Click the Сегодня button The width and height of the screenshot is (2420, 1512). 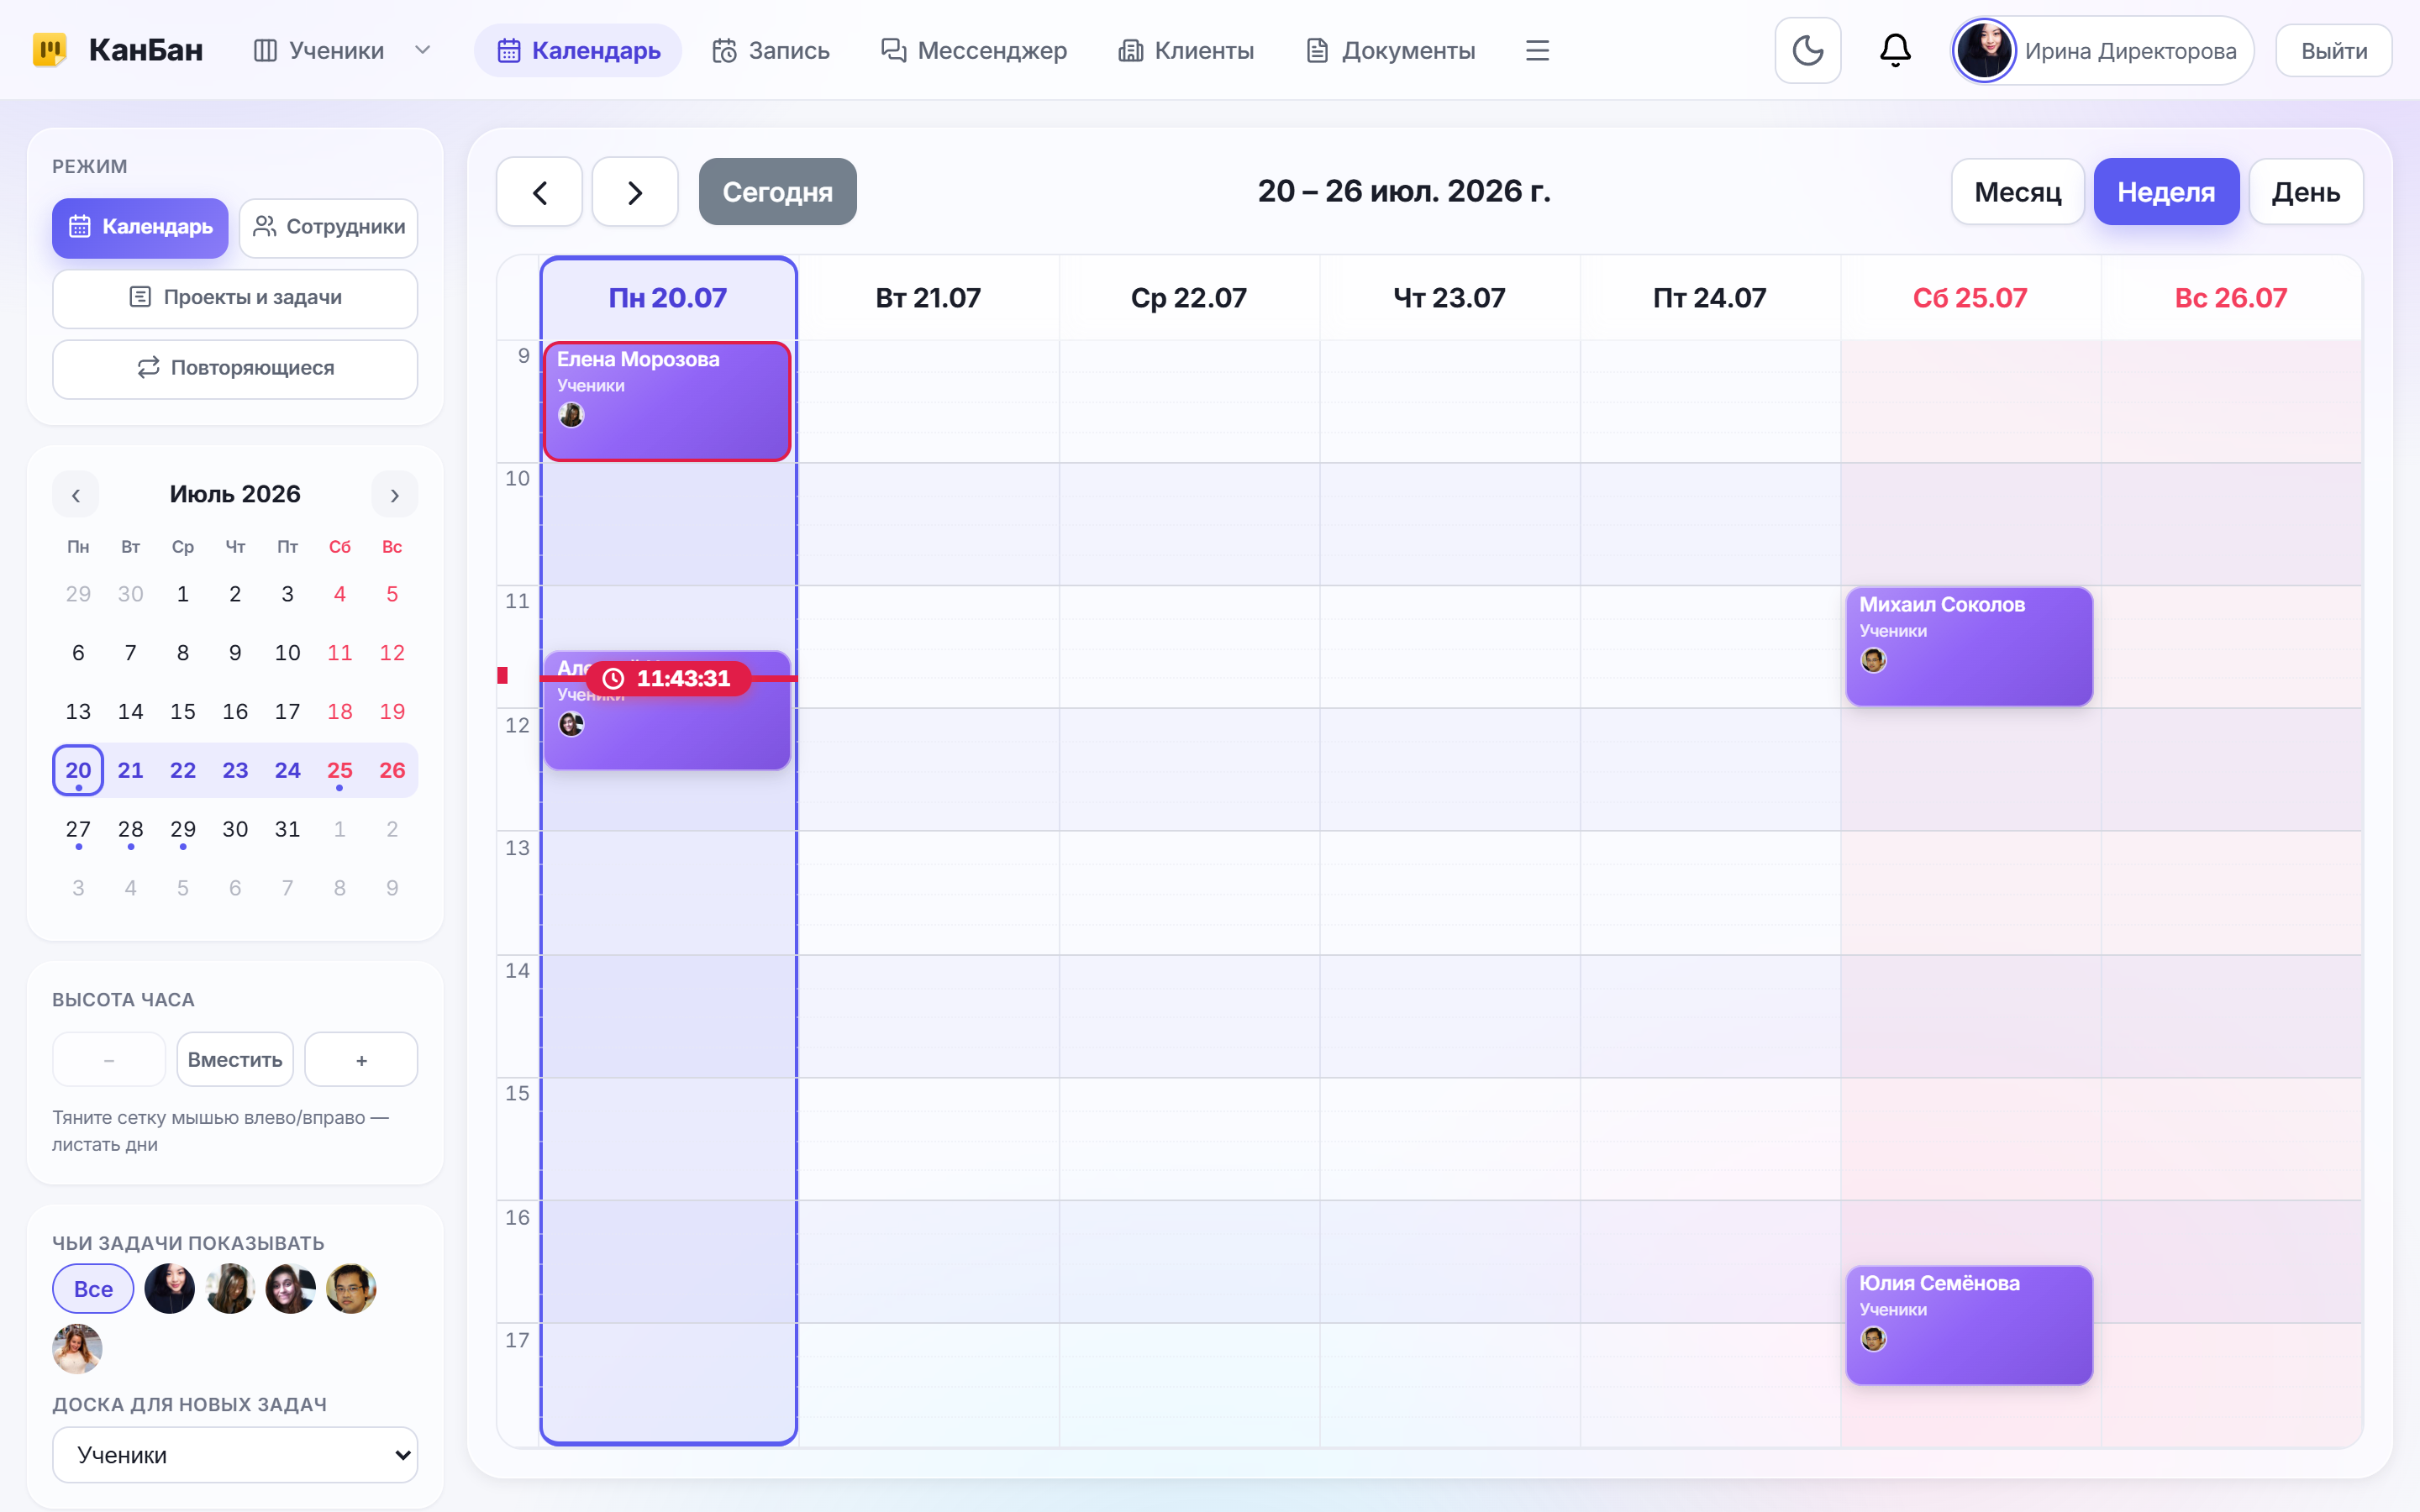tap(777, 192)
